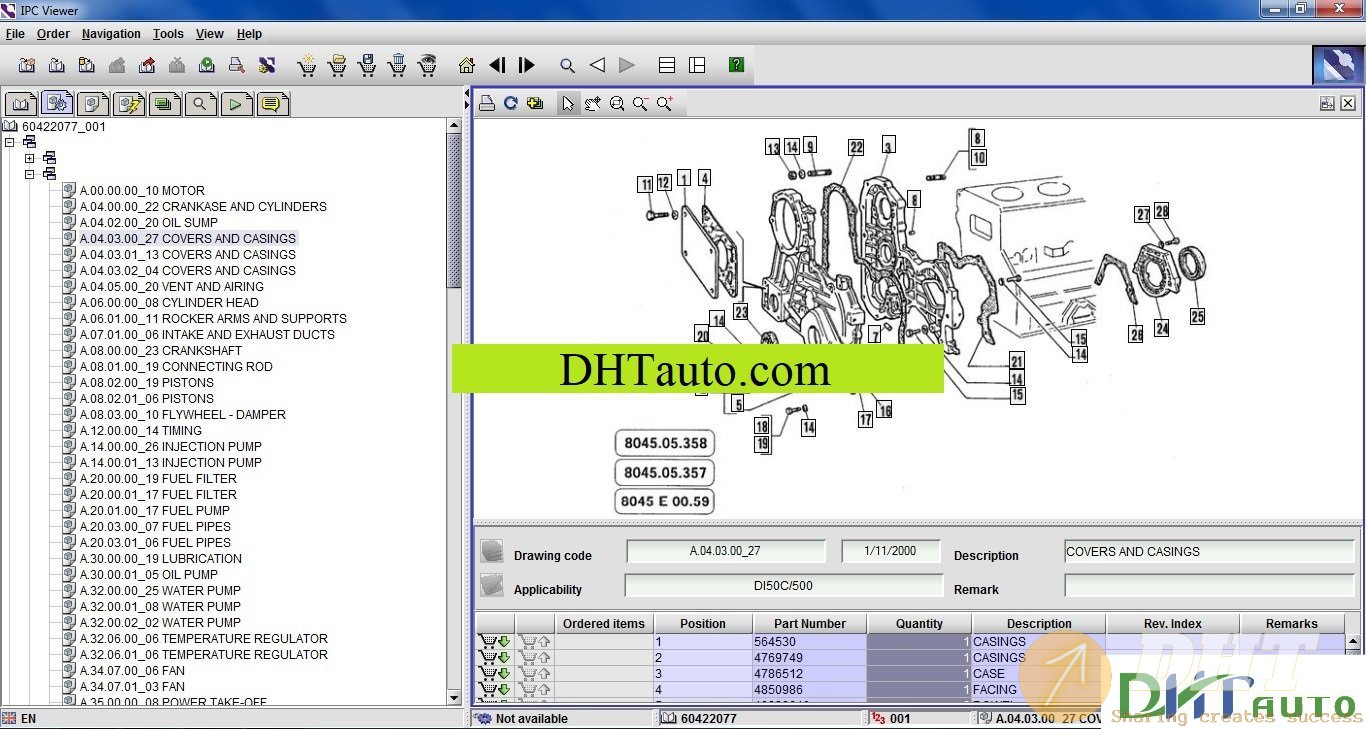
Task: Click callout number 22 on the drawing
Action: (856, 147)
